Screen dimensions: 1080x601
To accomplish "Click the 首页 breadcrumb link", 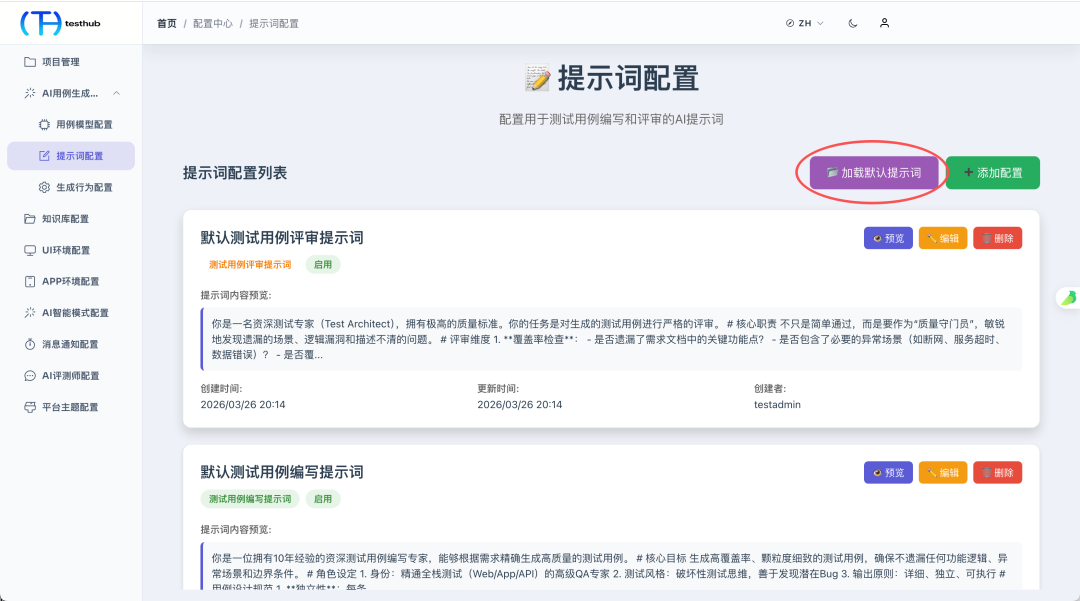I will pos(167,23).
